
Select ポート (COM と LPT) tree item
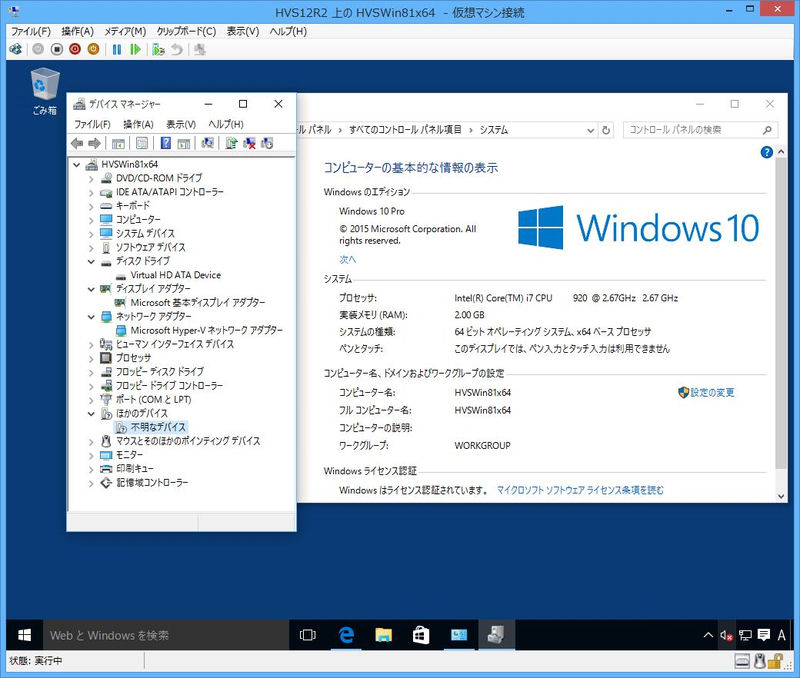(x=154, y=399)
